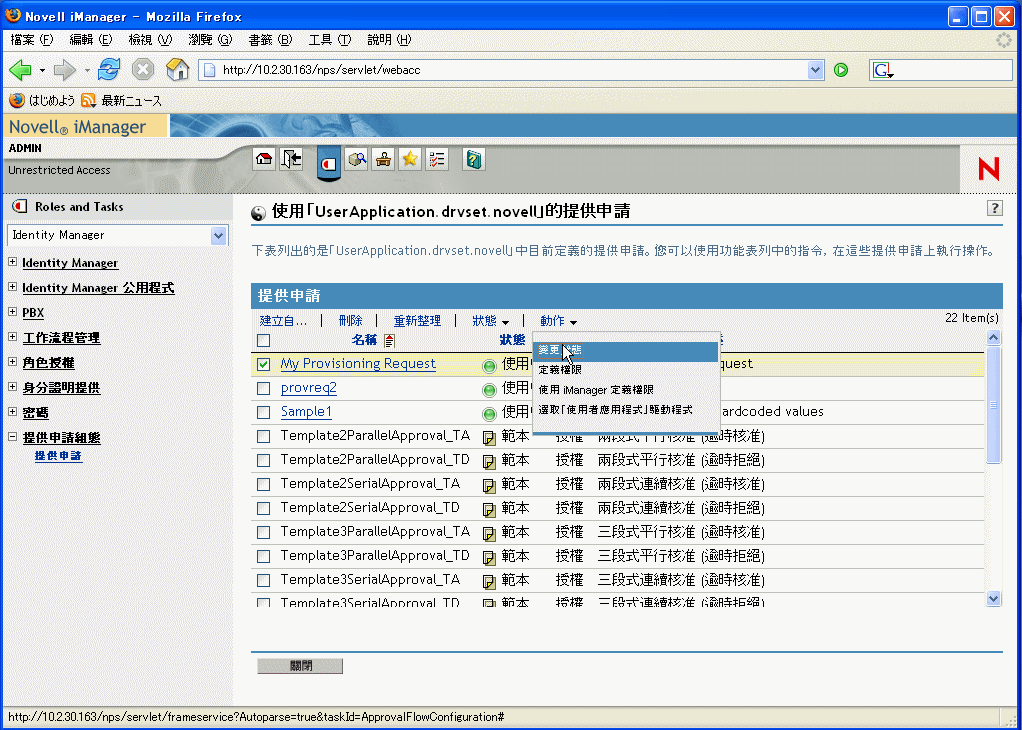Click scrollbar up arrow of request list
This screenshot has height=730, width=1022.
tap(993, 338)
